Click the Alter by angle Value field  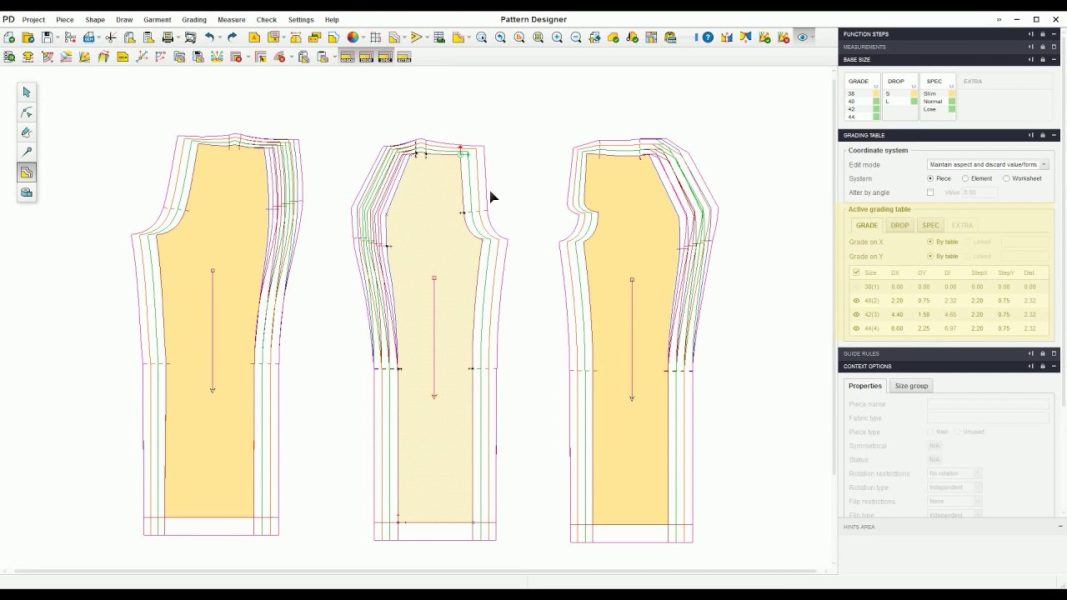coord(980,193)
